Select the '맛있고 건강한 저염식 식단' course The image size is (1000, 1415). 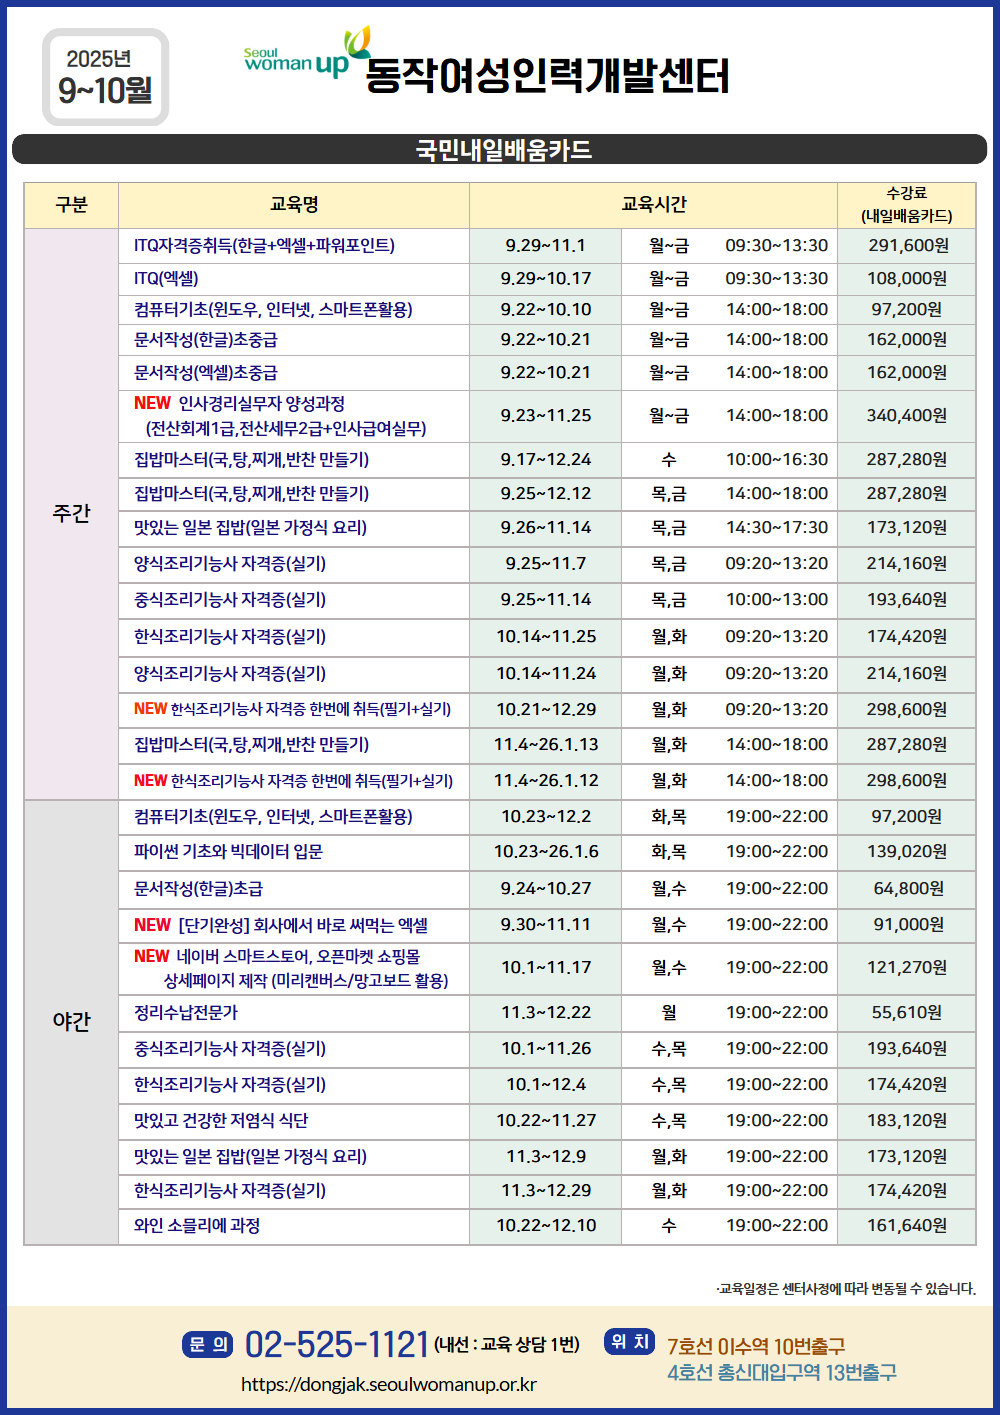(x=221, y=1121)
